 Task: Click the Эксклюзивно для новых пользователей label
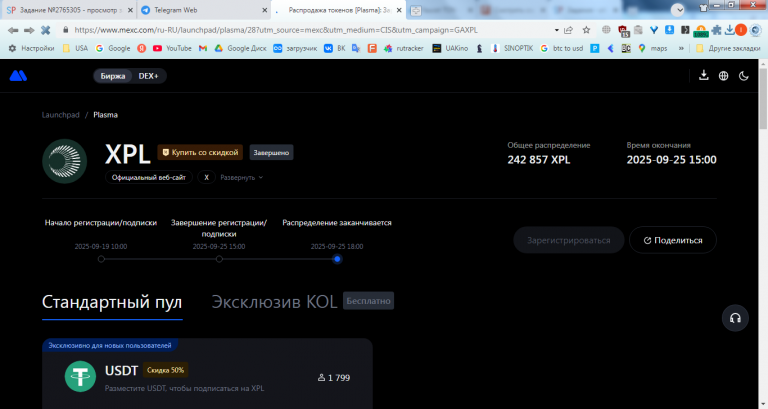pos(110,345)
